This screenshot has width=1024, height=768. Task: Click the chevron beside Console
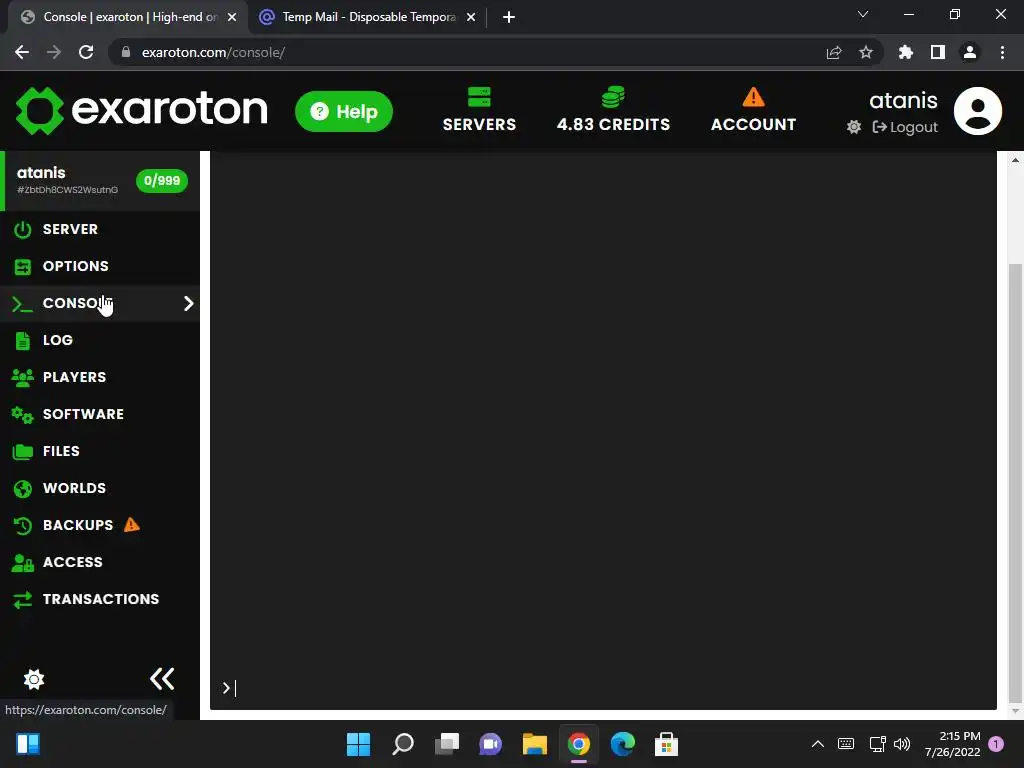(189, 303)
